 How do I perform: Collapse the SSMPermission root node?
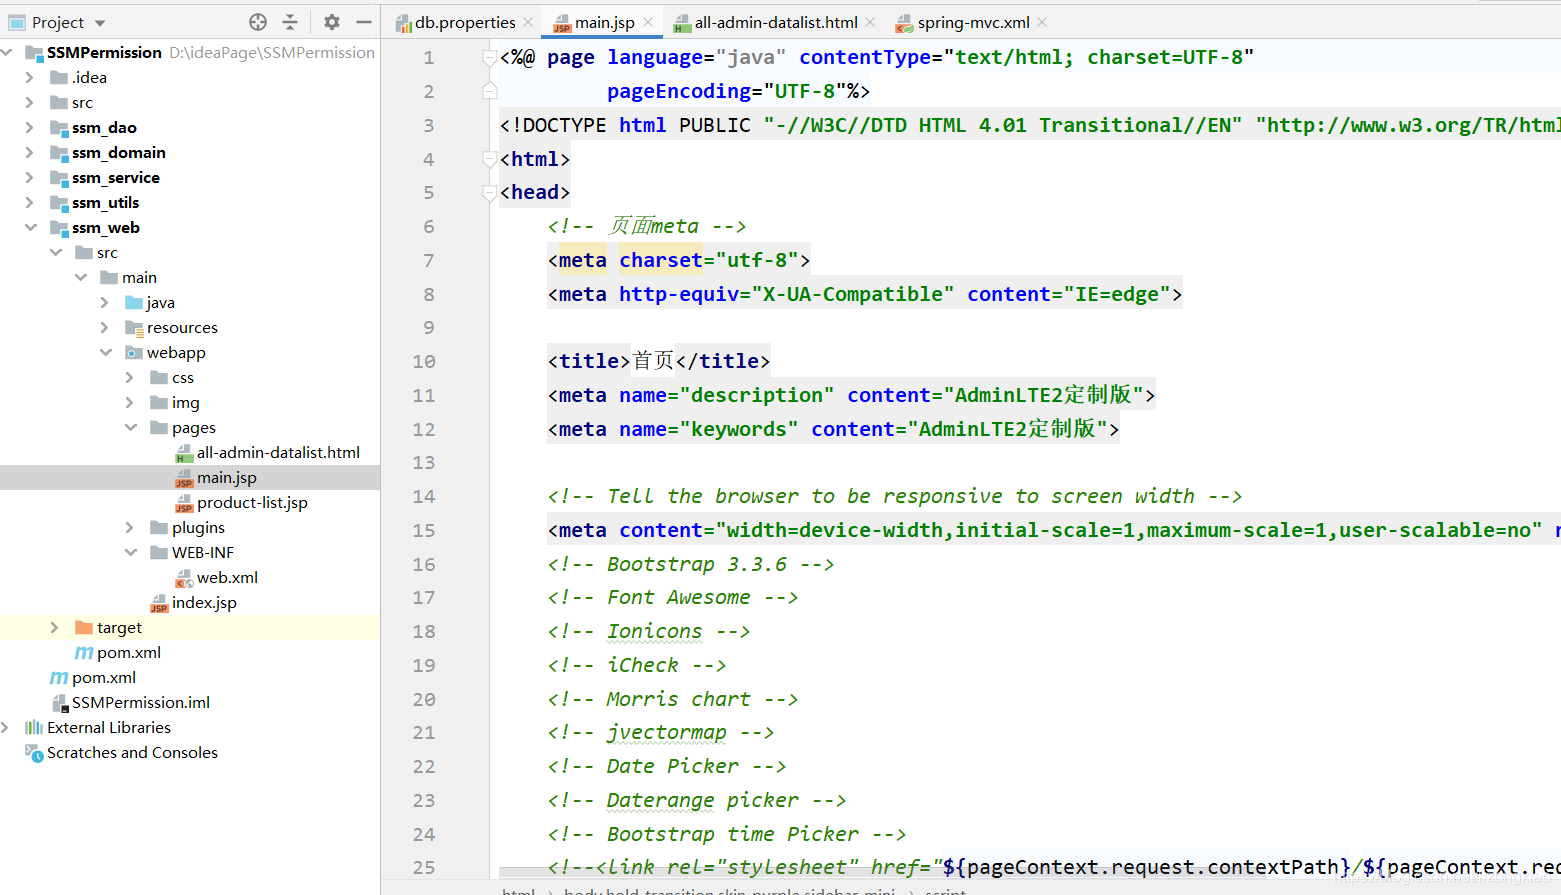pos(7,52)
